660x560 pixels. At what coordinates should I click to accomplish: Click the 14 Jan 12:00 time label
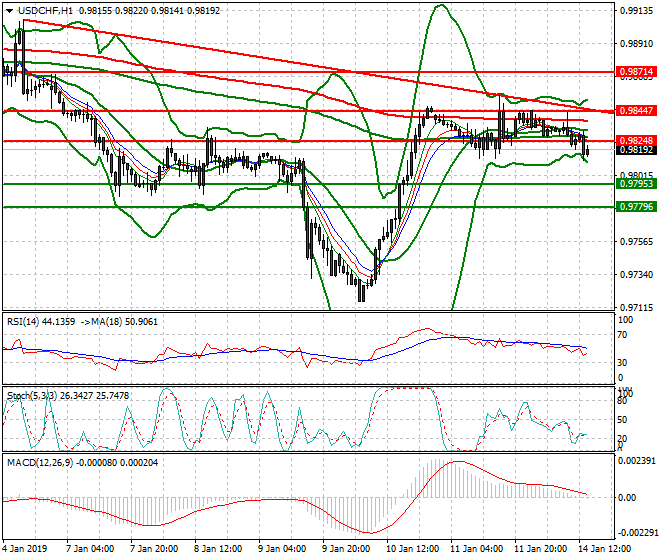point(604,549)
